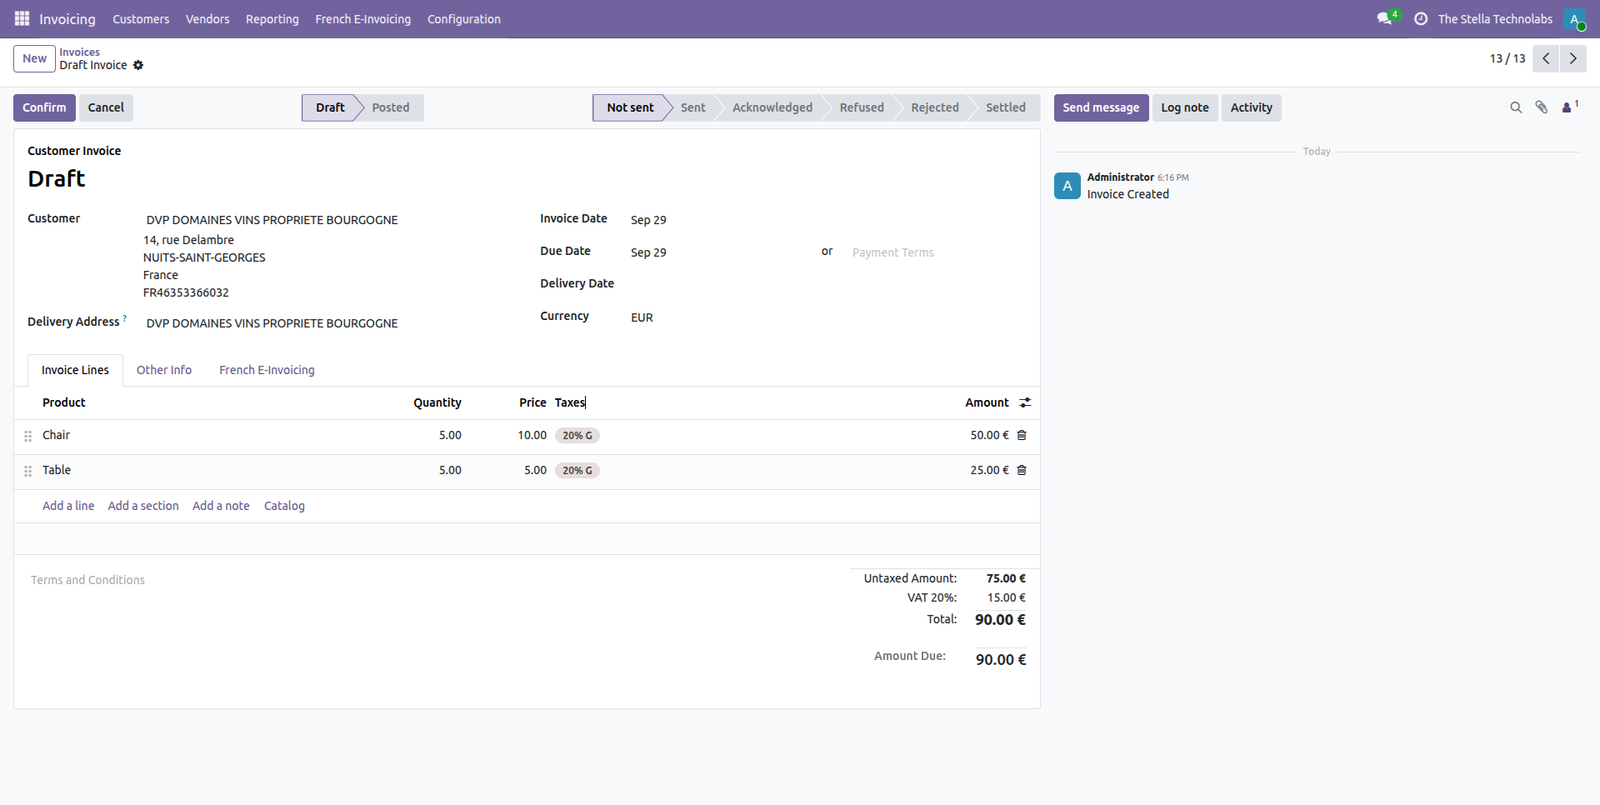
Task: Open the apps grid home menu
Action: coord(22,19)
